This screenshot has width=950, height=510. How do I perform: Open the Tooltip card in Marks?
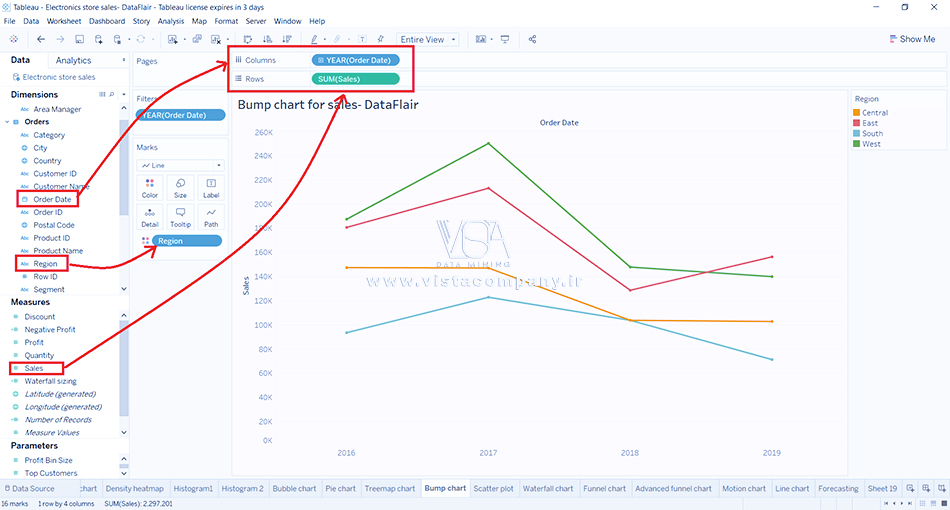click(180, 217)
